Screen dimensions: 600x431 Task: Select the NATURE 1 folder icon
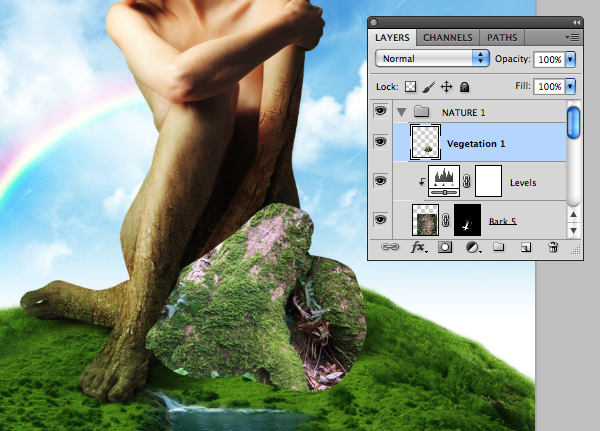[421, 112]
